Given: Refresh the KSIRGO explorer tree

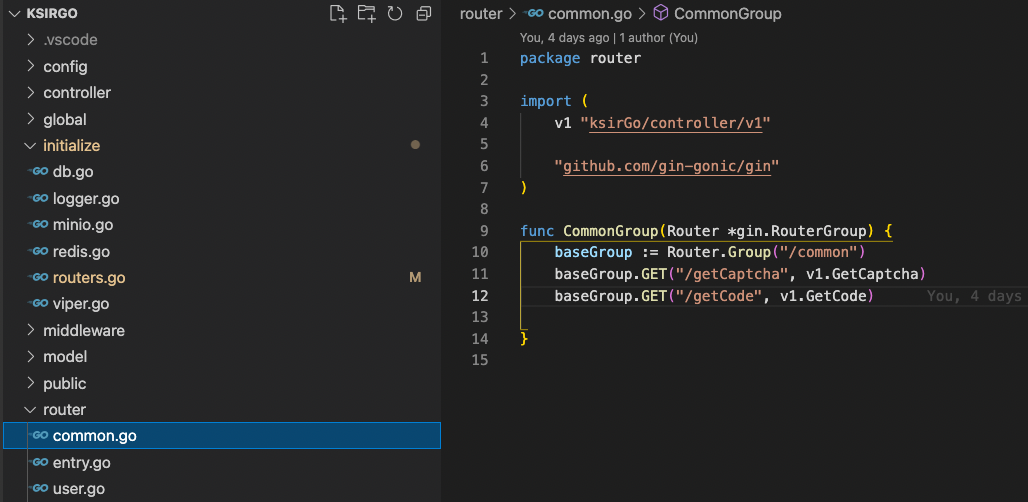Looking at the screenshot, I should pos(395,13).
